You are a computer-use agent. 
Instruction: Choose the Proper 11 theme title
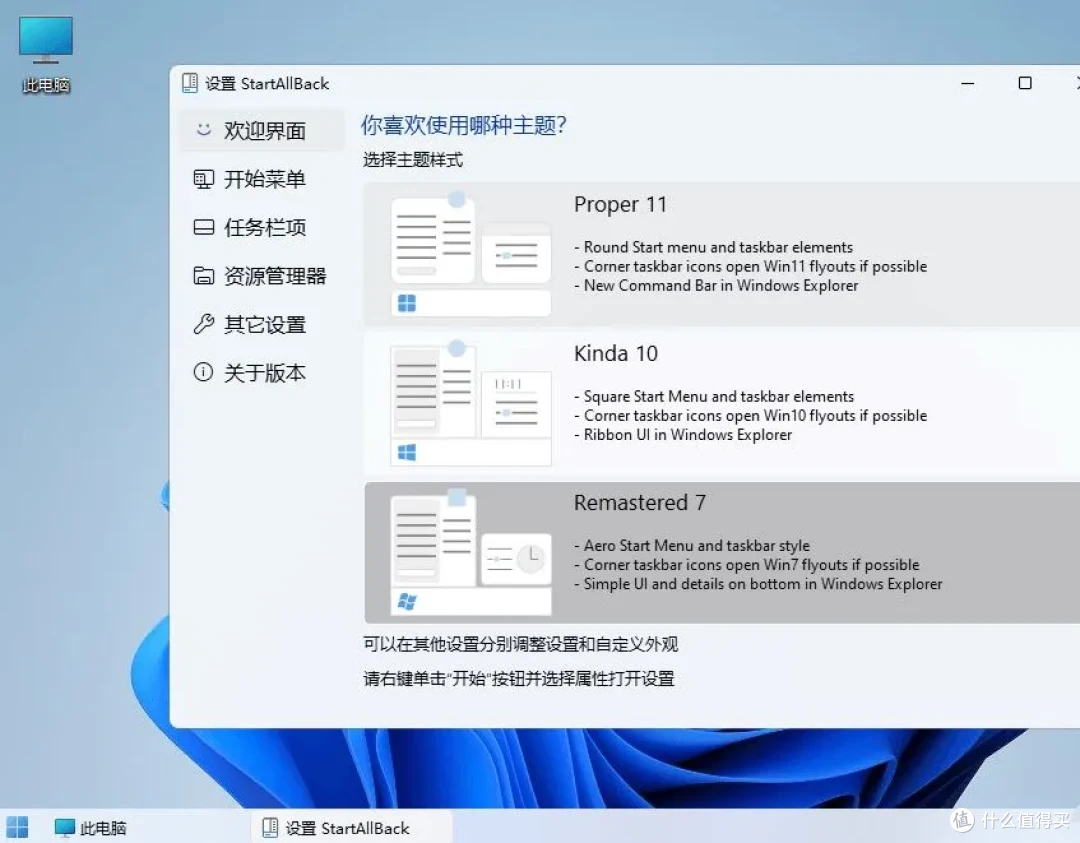[x=620, y=205]
